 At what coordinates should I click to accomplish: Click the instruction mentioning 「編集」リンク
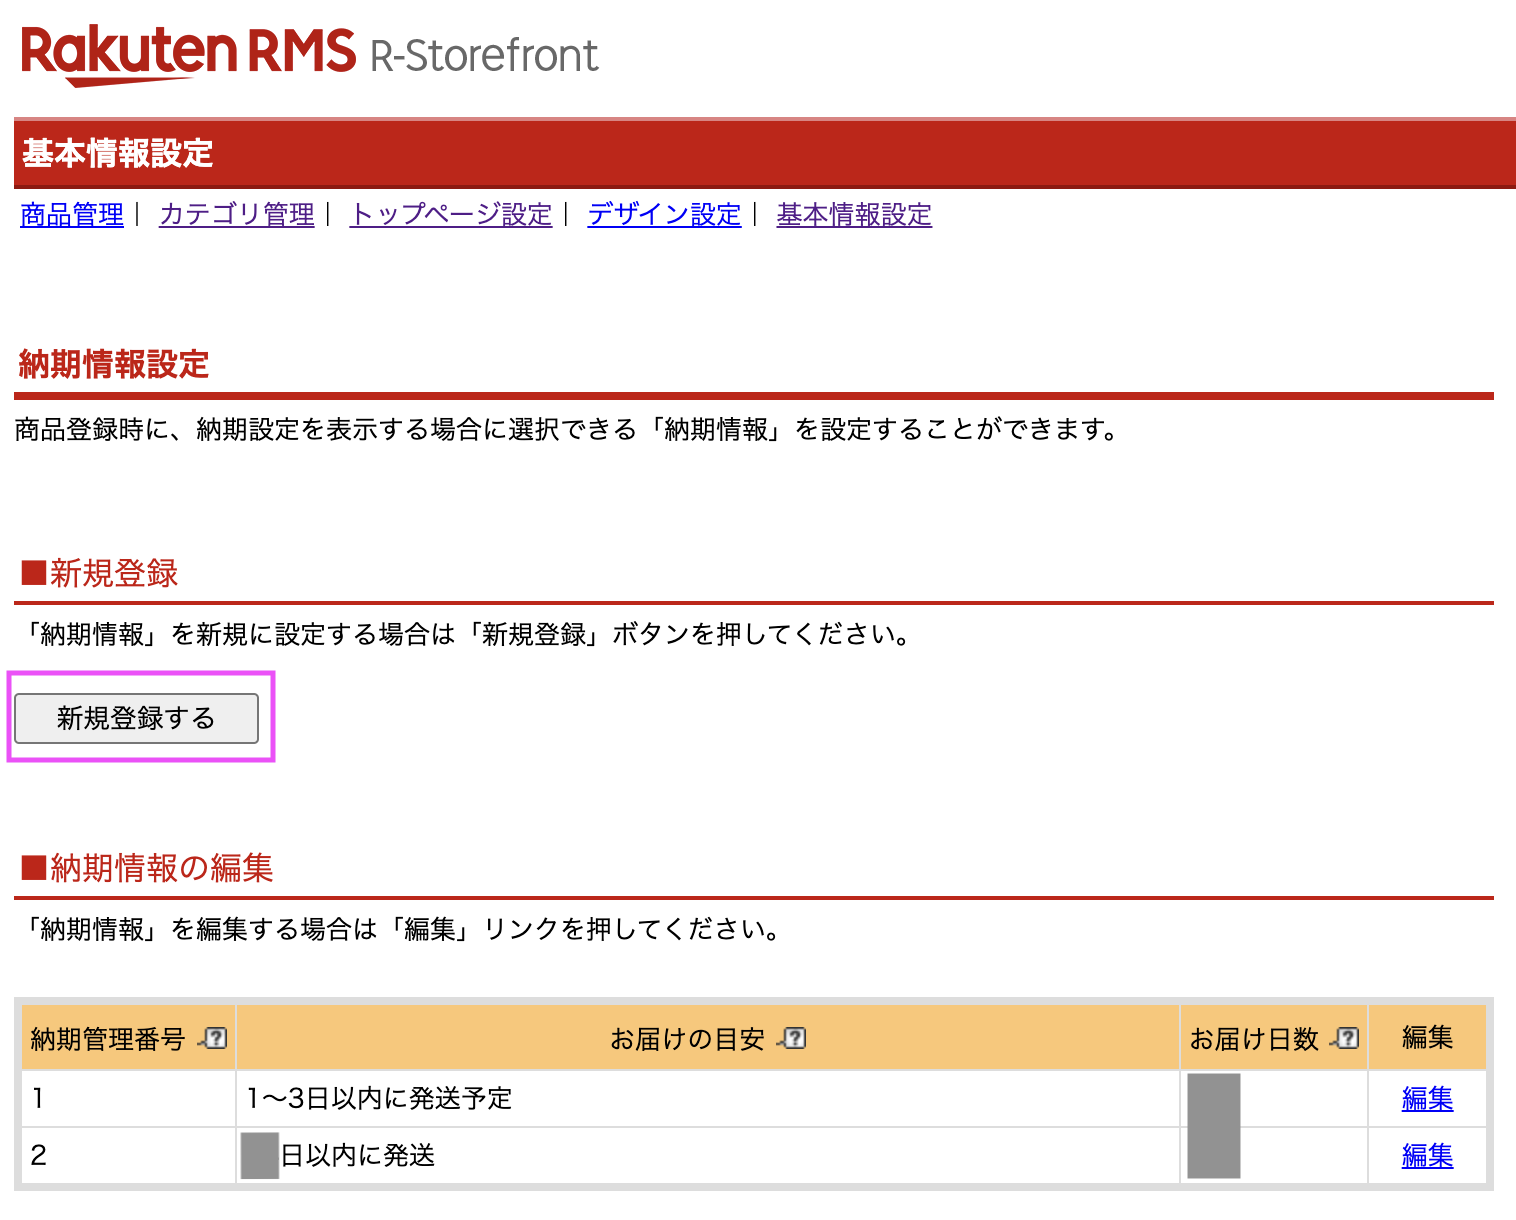pyautogui.click(x=400, y=930)
